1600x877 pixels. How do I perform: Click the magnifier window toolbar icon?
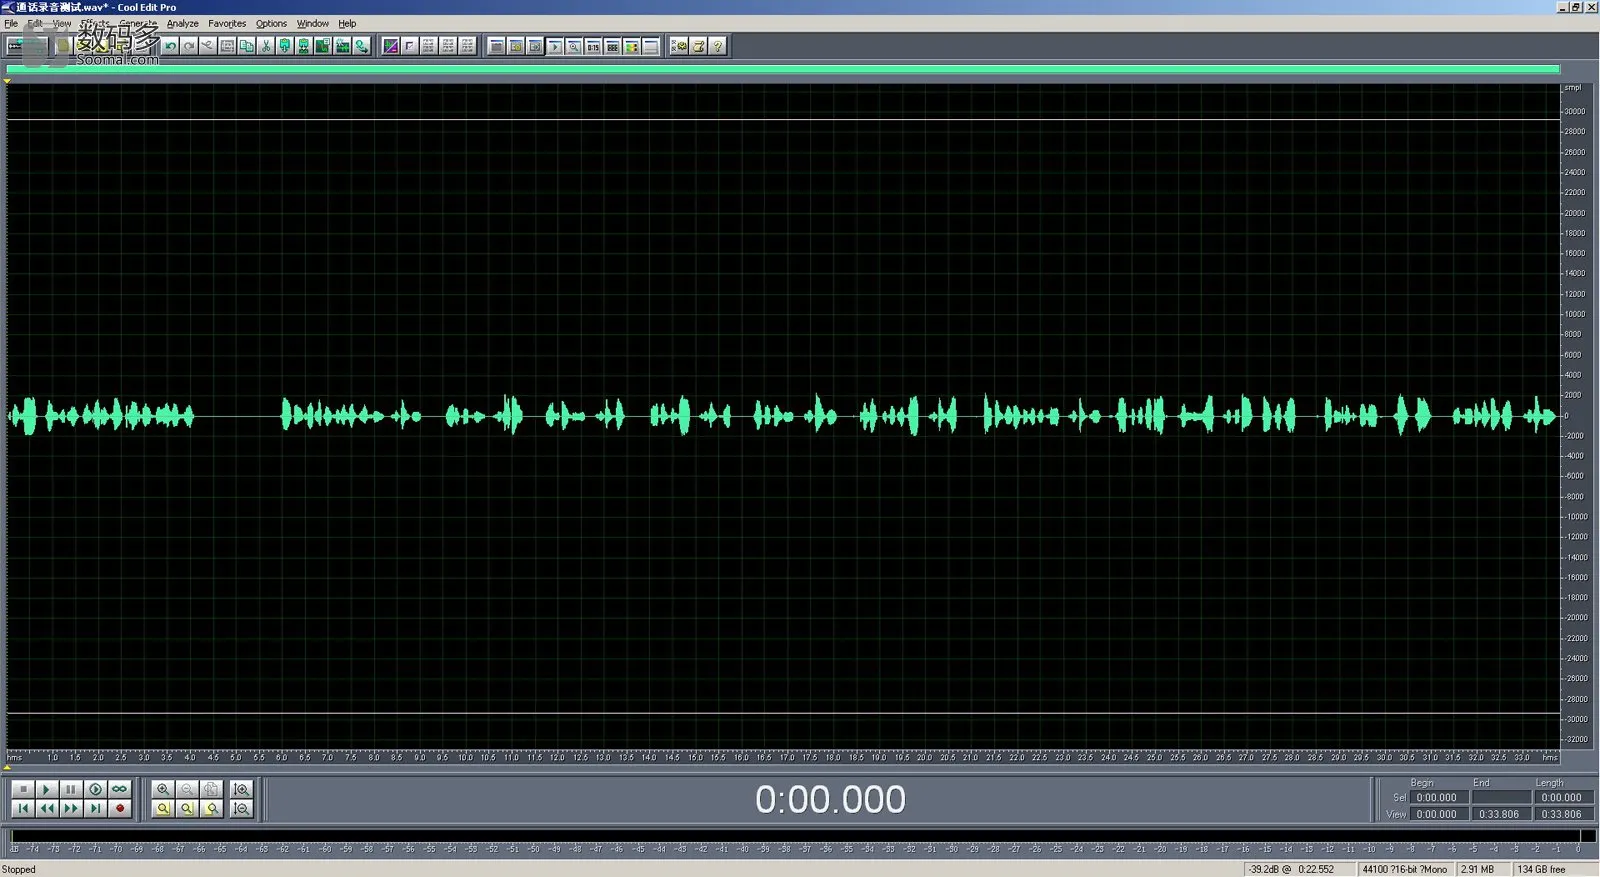574,46
